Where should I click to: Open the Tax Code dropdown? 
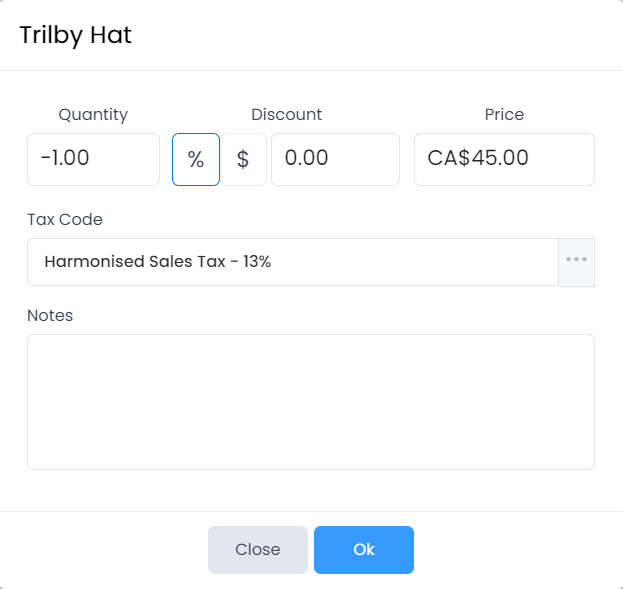click(x=292, y=262)
